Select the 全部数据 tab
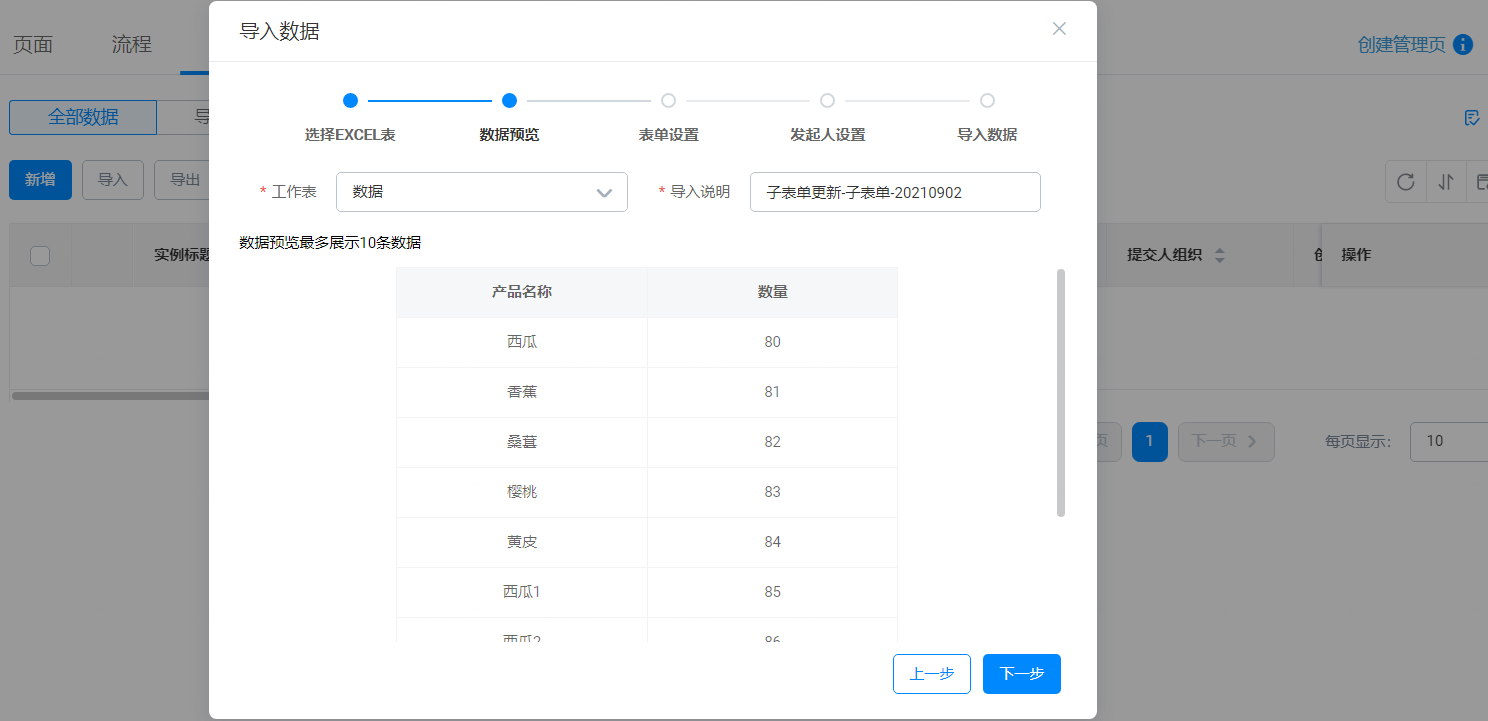This screenshot has height=721, width=1488. coord(83,117)
